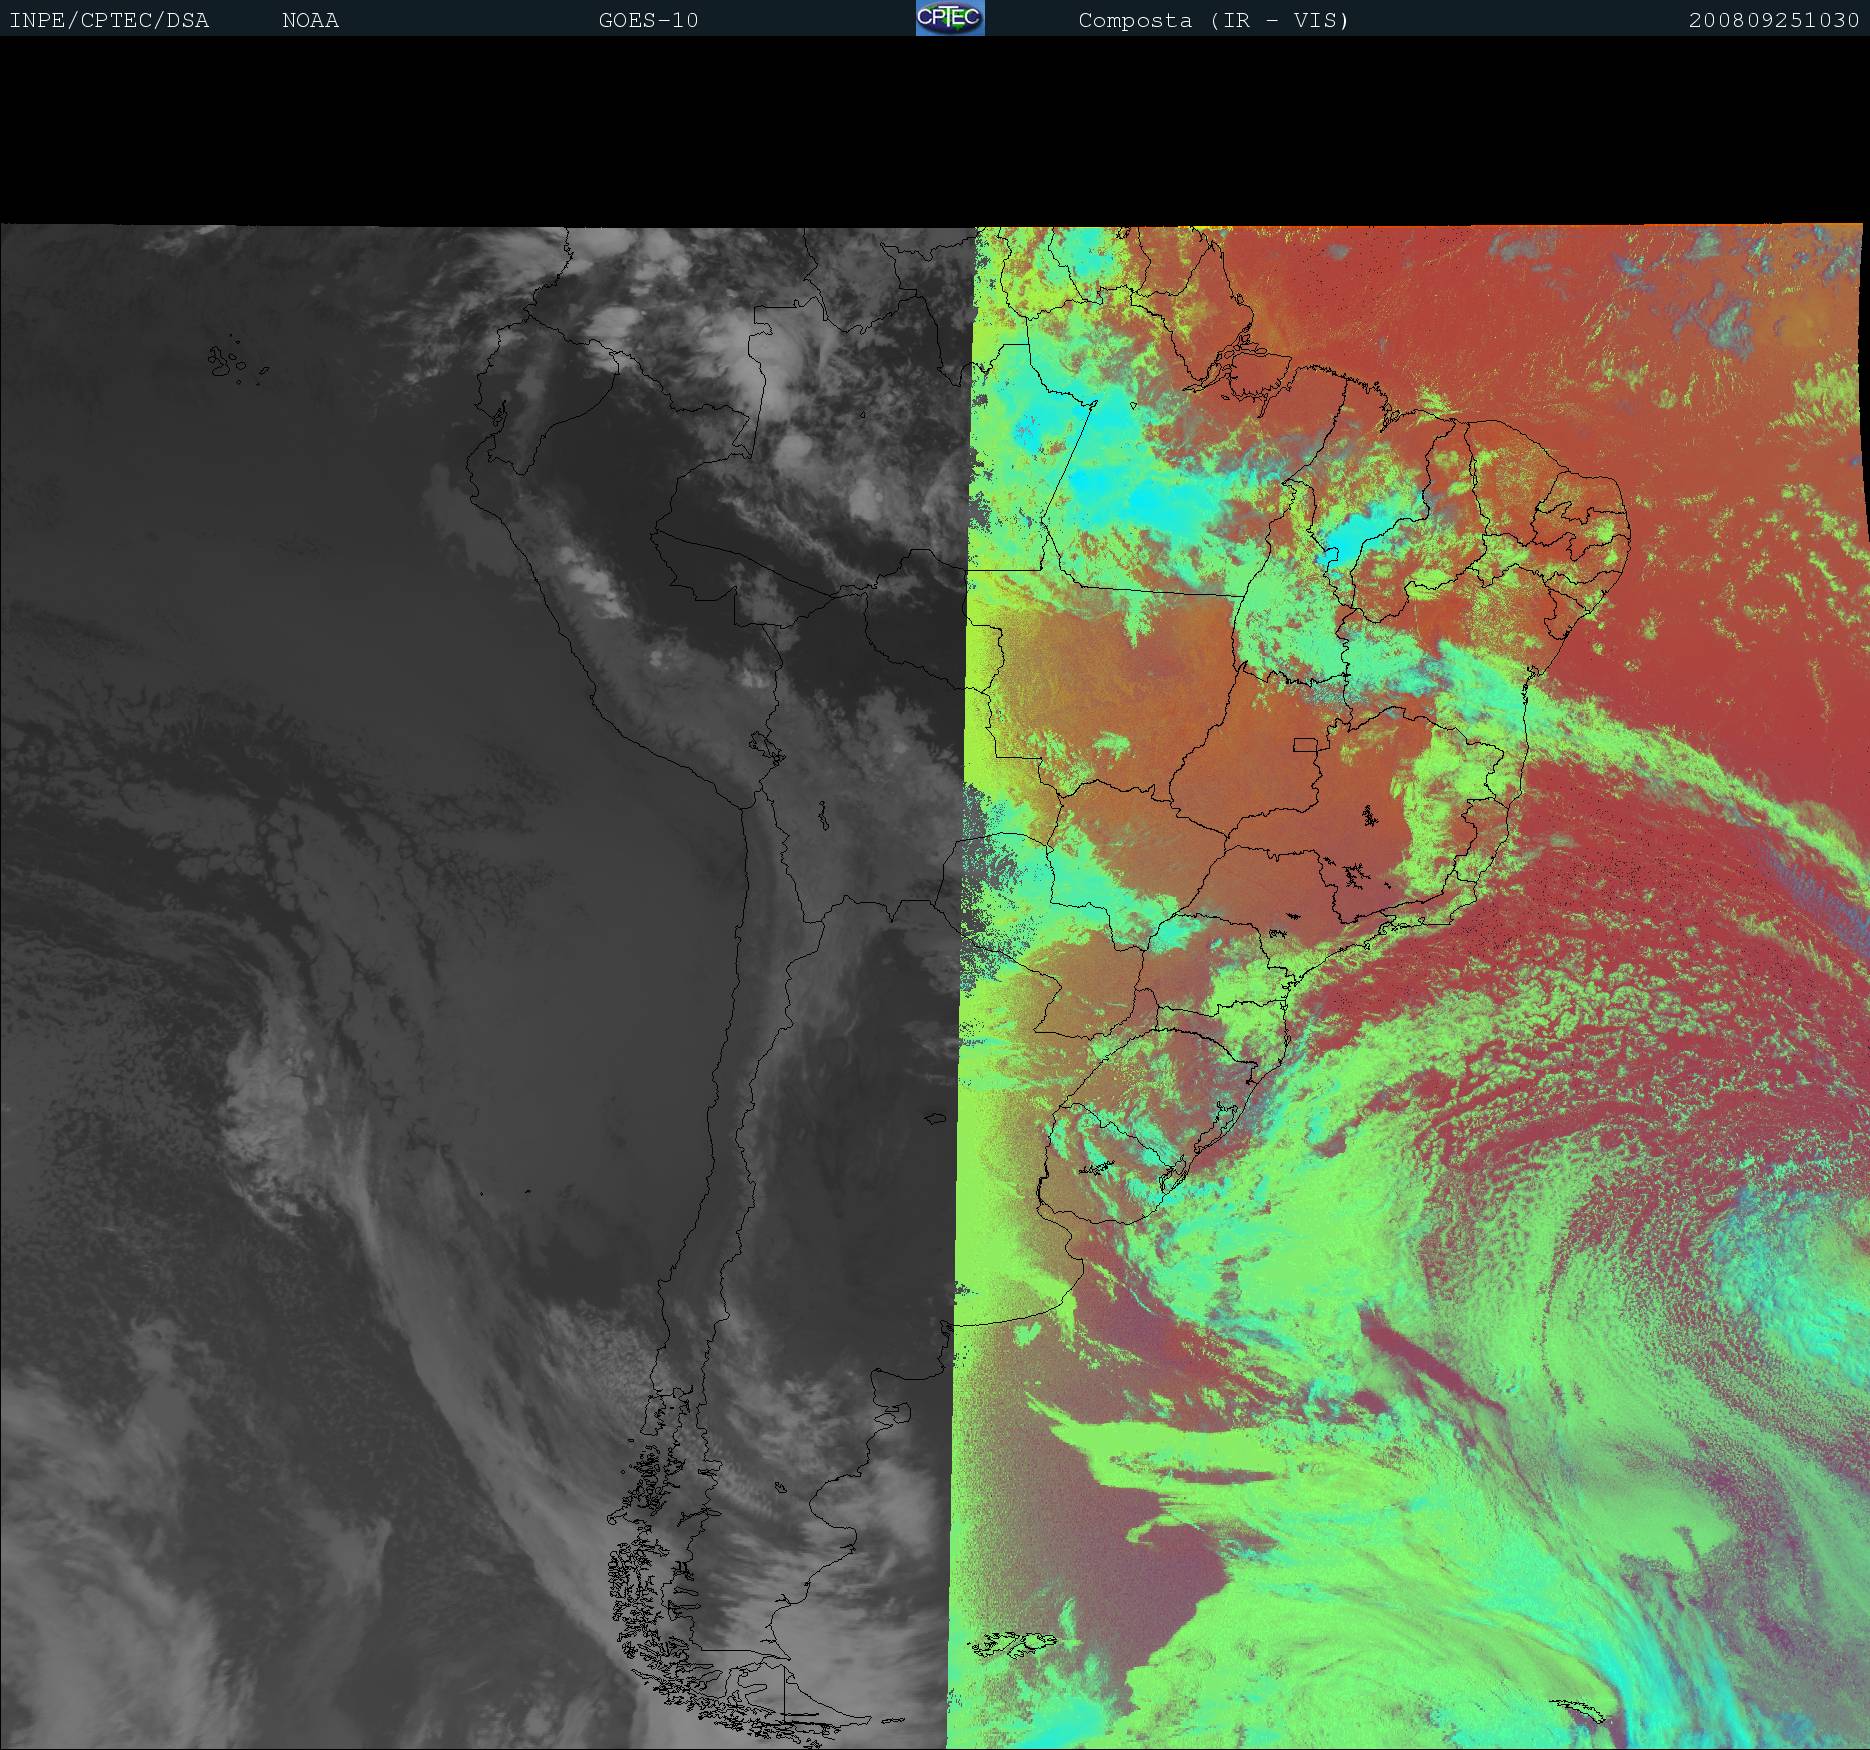Viewport: 1870px width, 1750px height.
Task: Click the Salar de Uyuni outline in Bolivia
Action: pyautogui.click(x=823, y=818)
